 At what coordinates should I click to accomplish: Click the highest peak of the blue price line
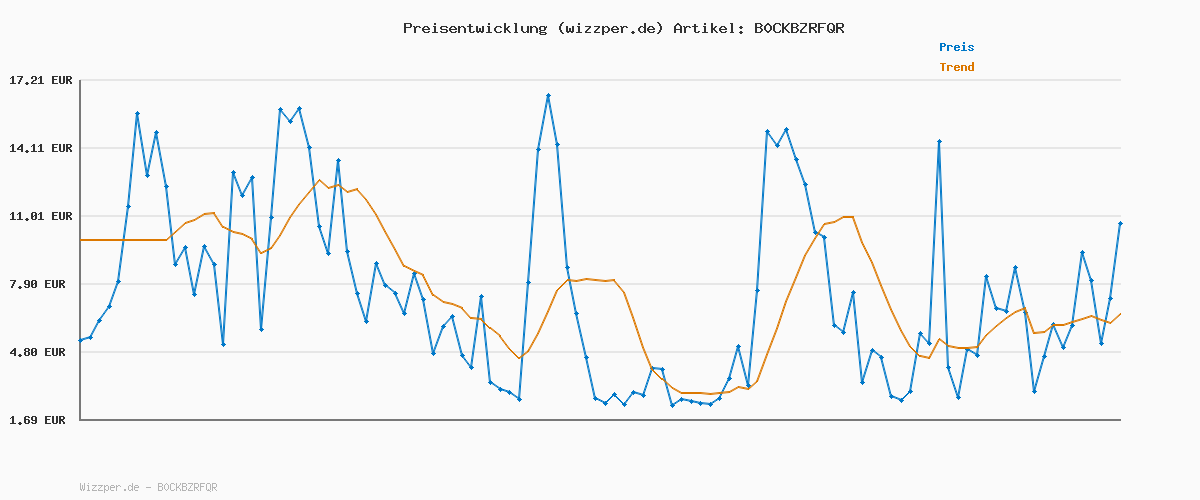(x=548, y=96)
